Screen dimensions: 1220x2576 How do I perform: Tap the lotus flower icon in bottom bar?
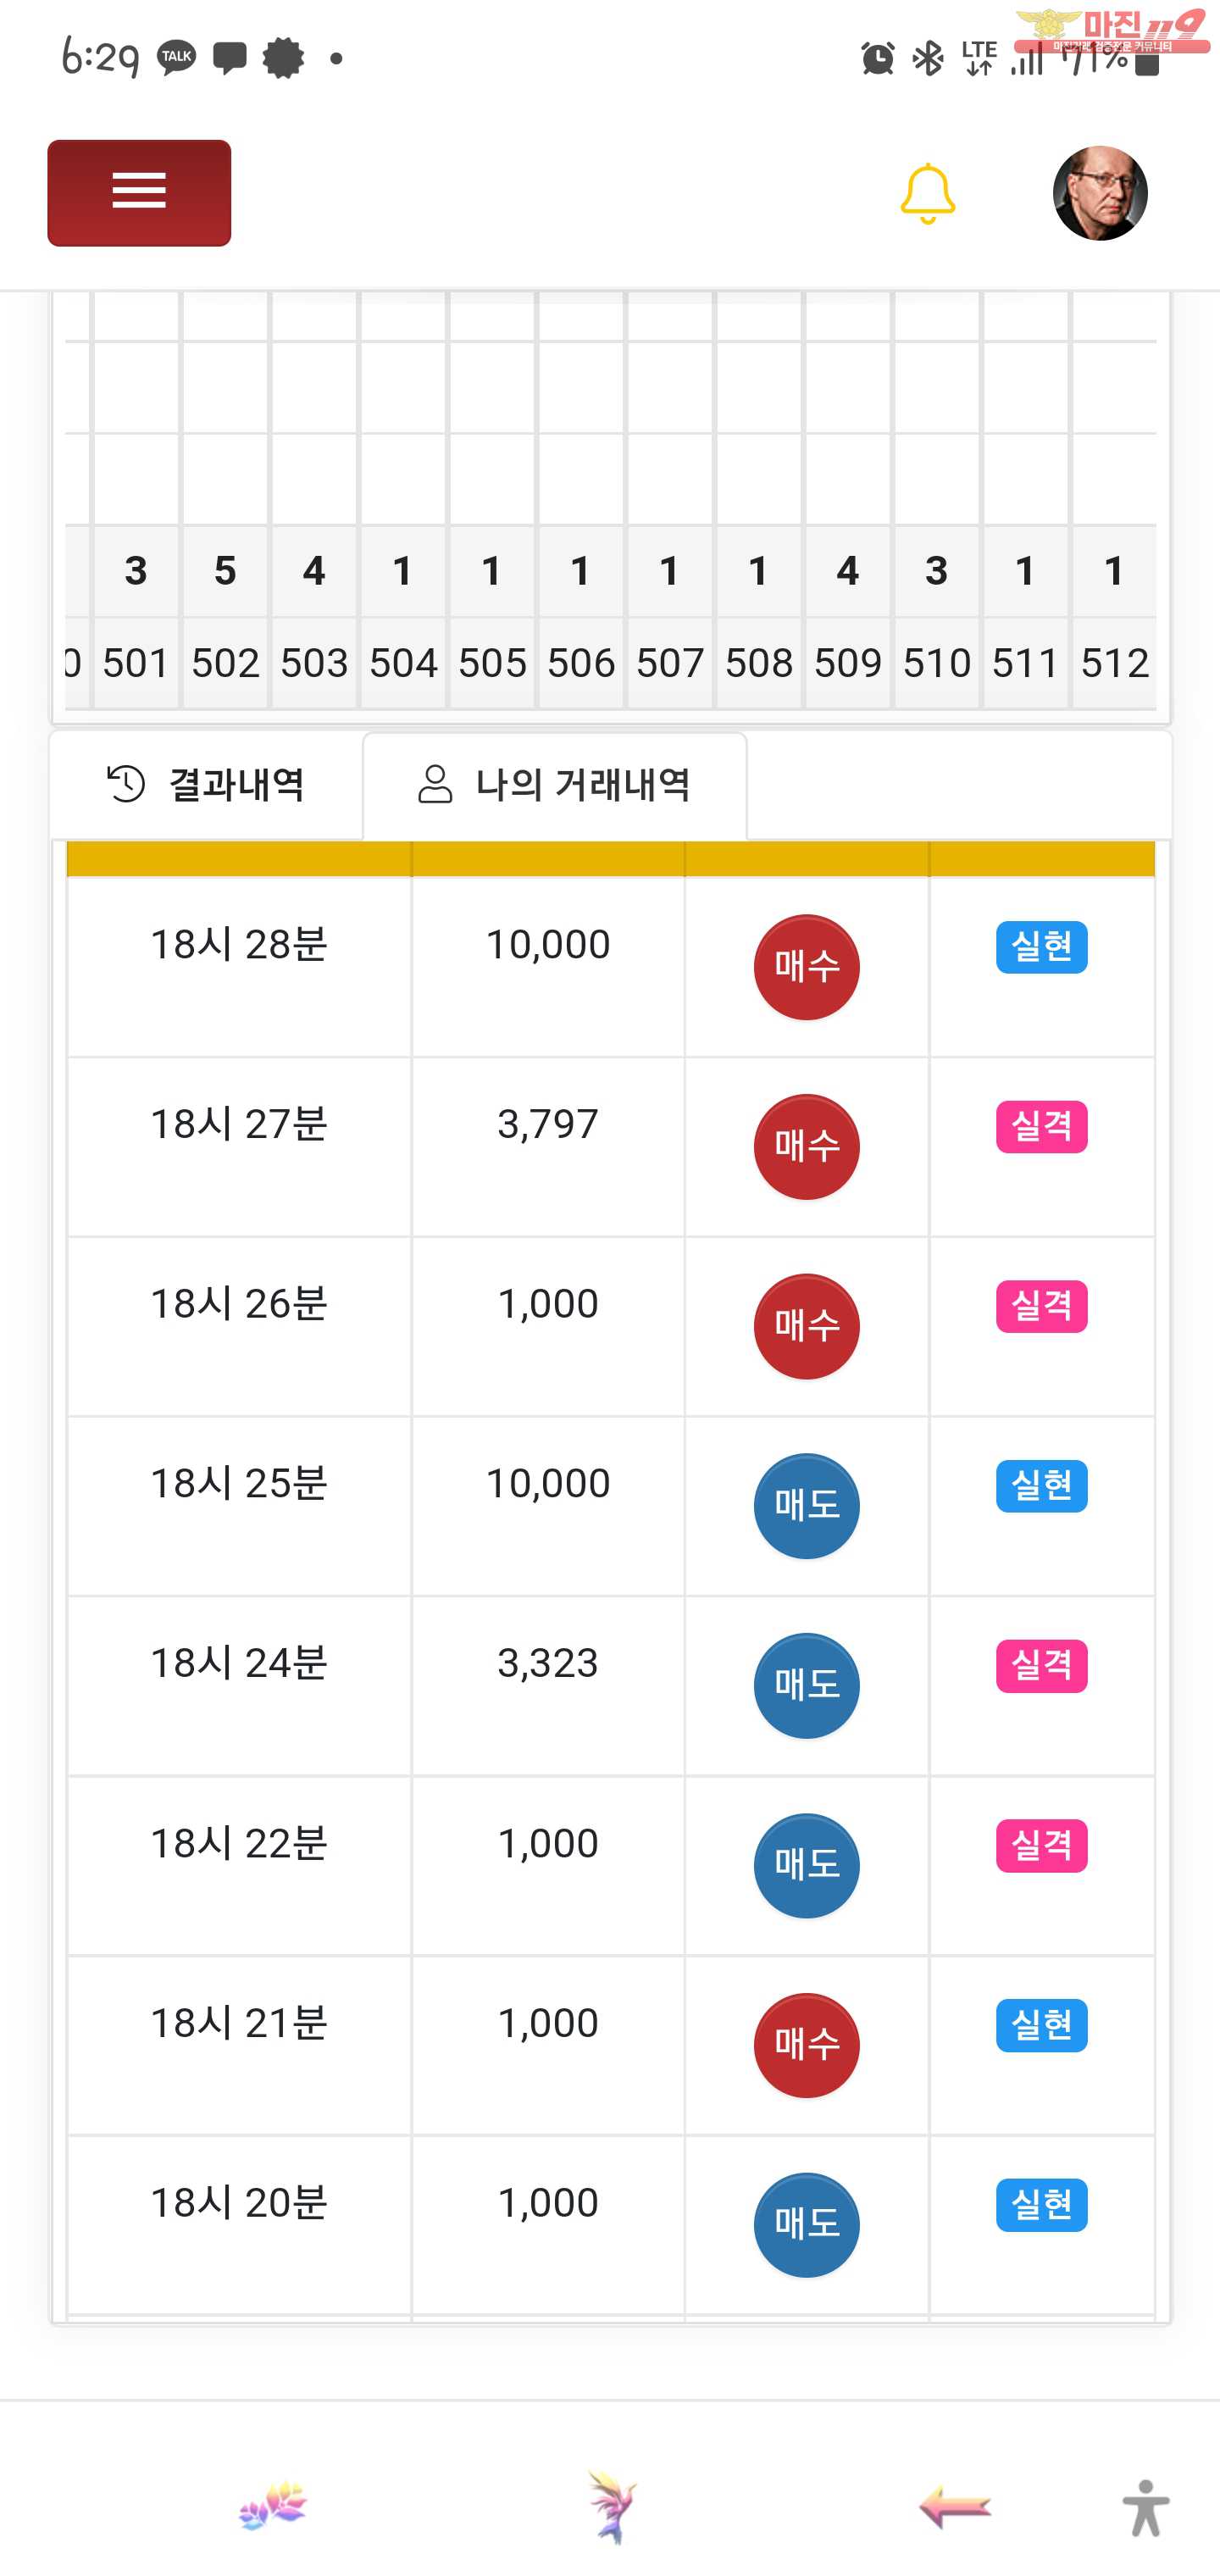pos(273,2504)
